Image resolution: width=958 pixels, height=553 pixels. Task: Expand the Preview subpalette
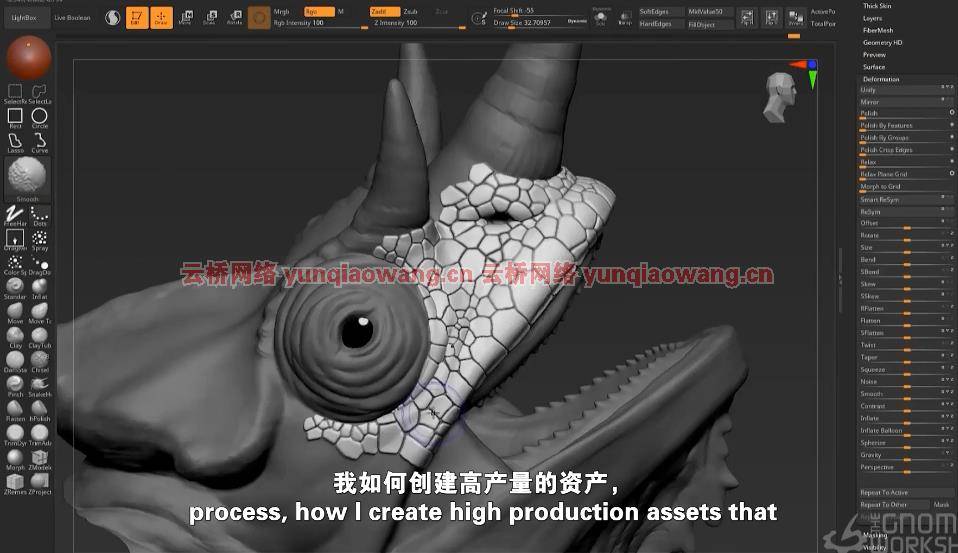[x=874, y=54]
